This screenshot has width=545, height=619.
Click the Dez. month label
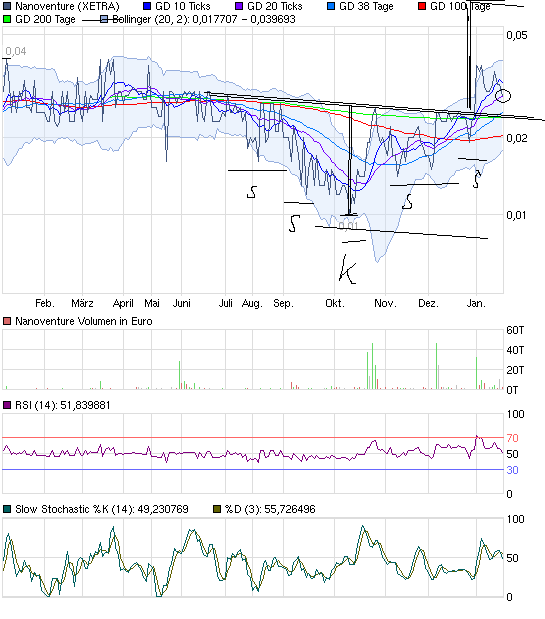[x=428, y=303]
